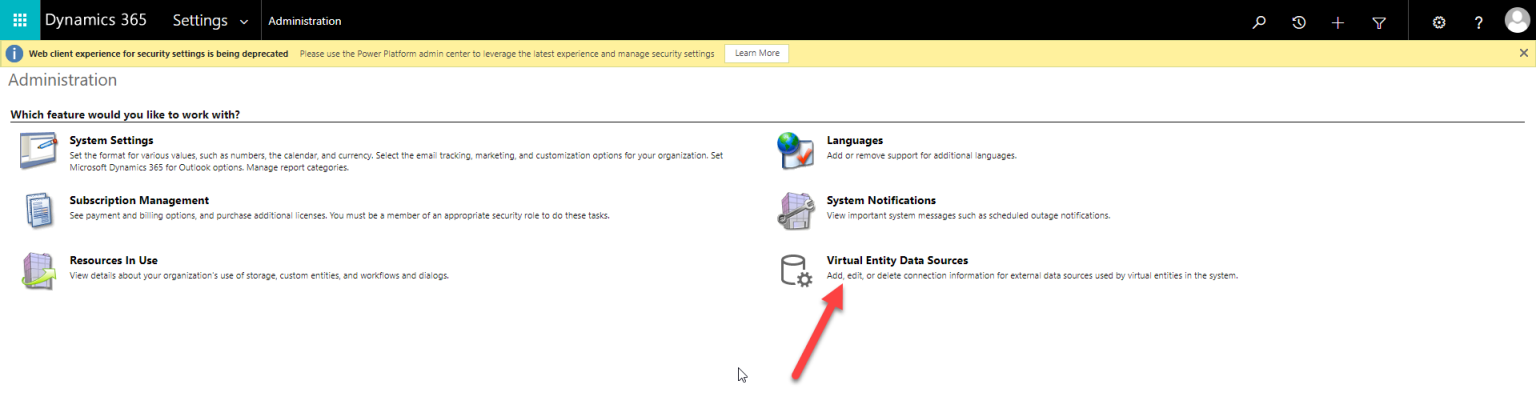
Task: Click 'Add, edit, or delete connection information' text
Action: [x=1032, y=275]
